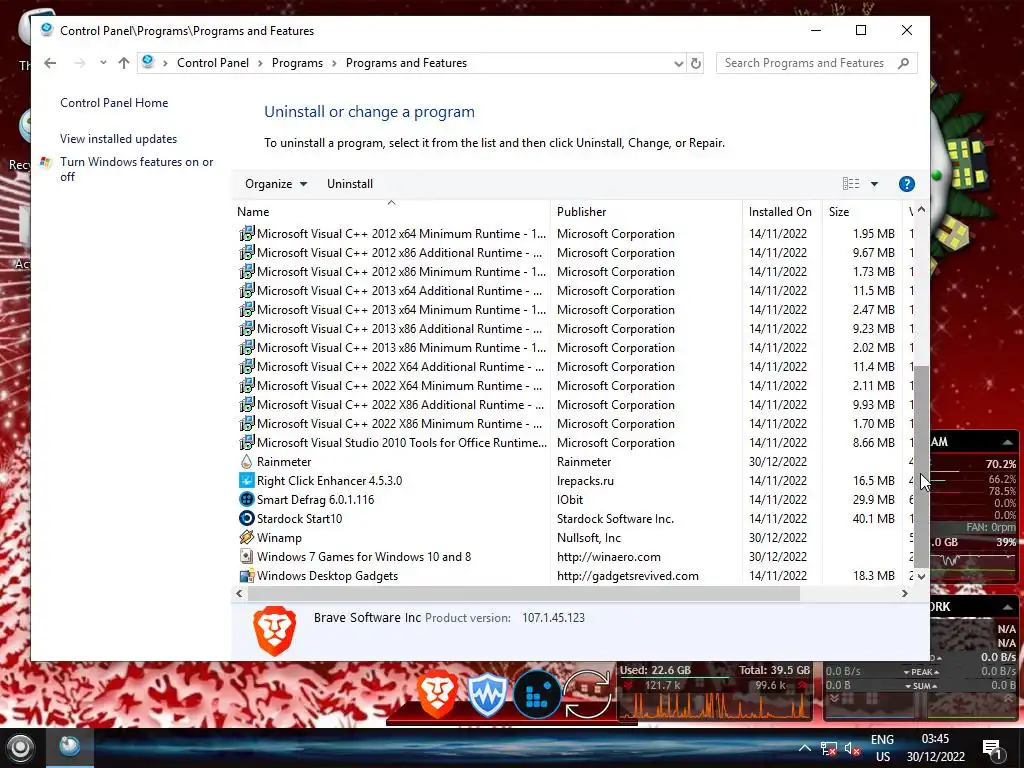Click the Visual Studio 2010 Tools icon
Screen dimensions: 1024x768
[x=246, y=443]
